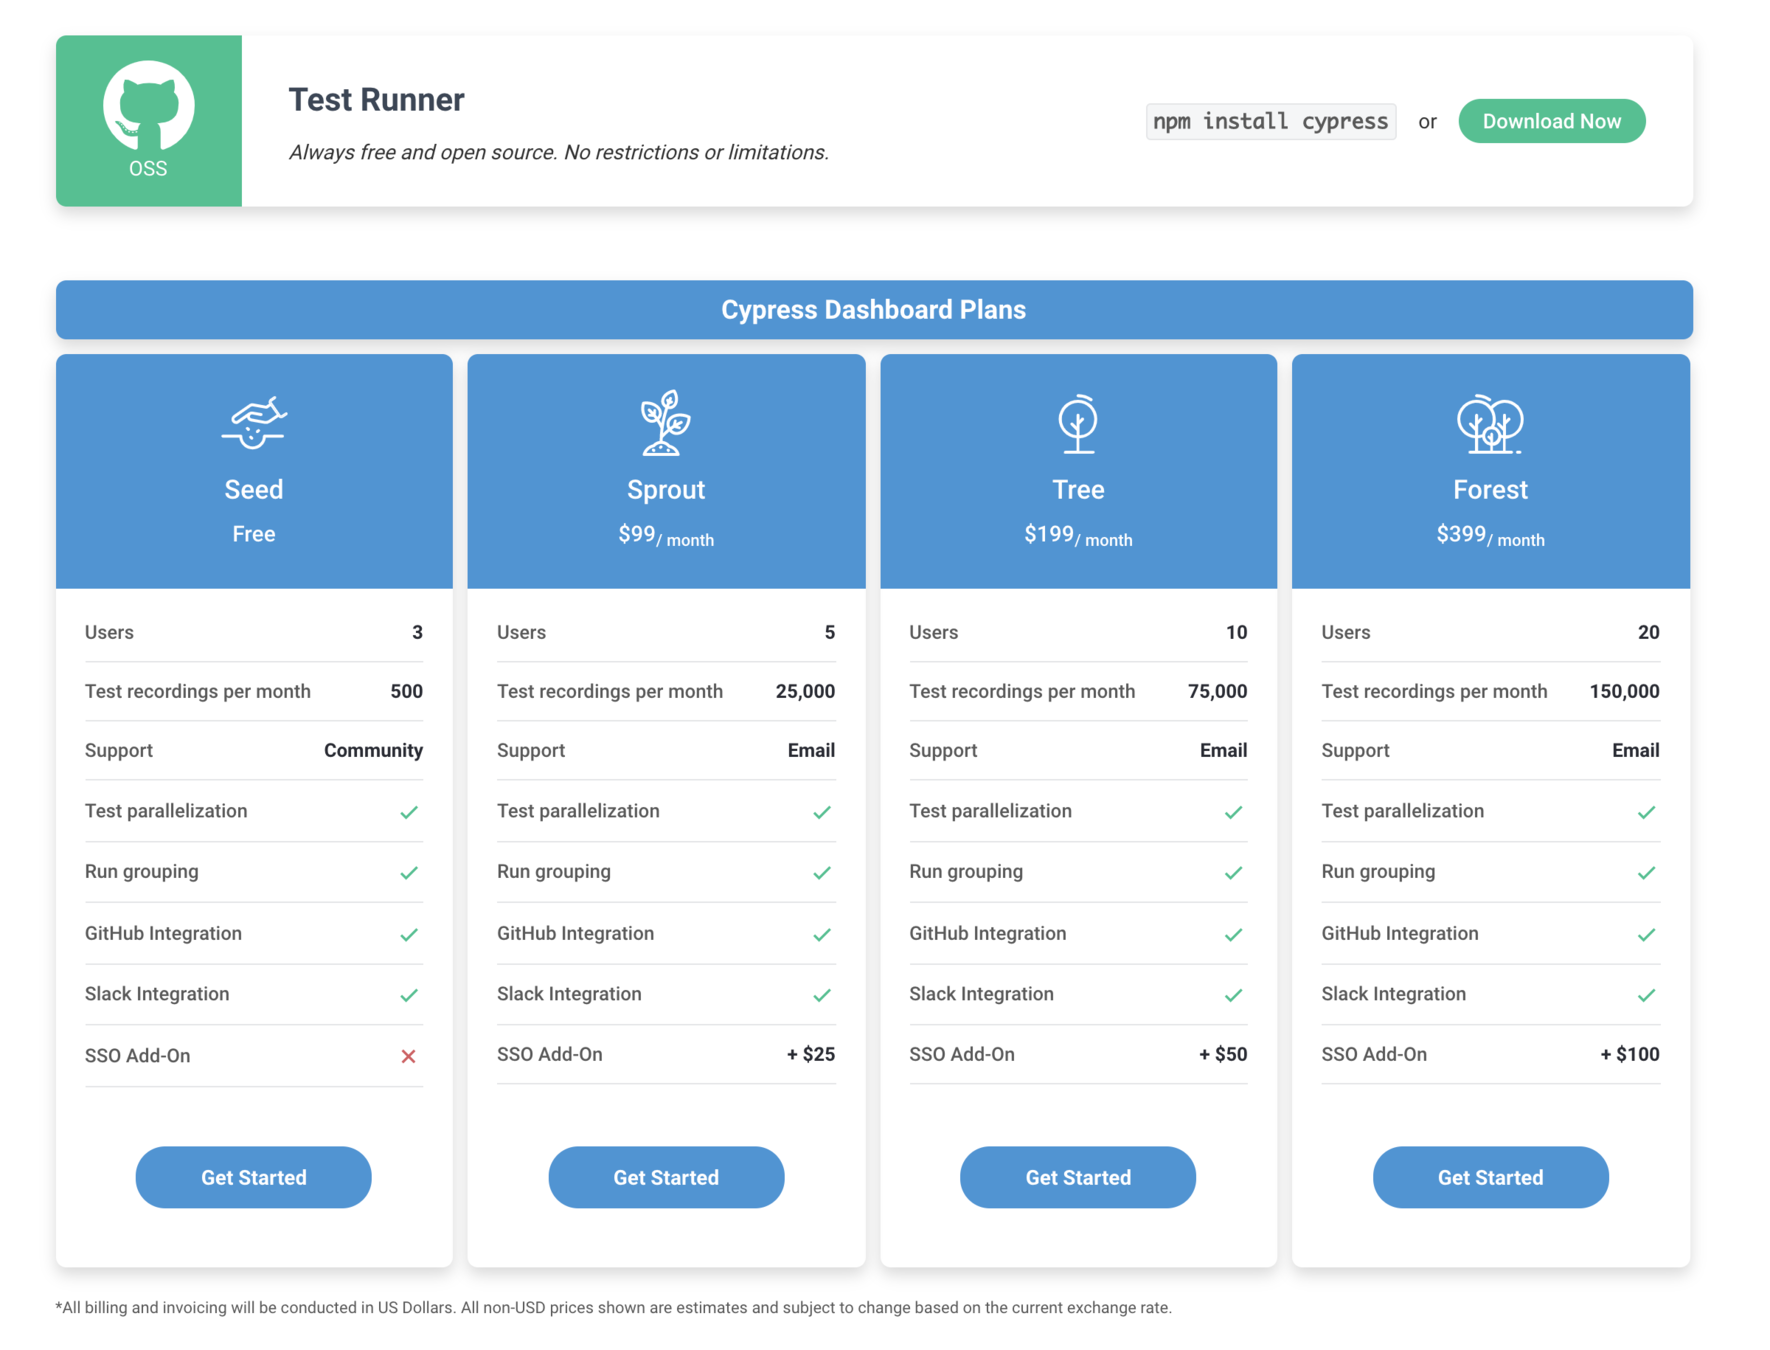Click Sprout's GitHub Integration checkmark
Viewport: 1770px width, 1350px height.
click(822, 934)
